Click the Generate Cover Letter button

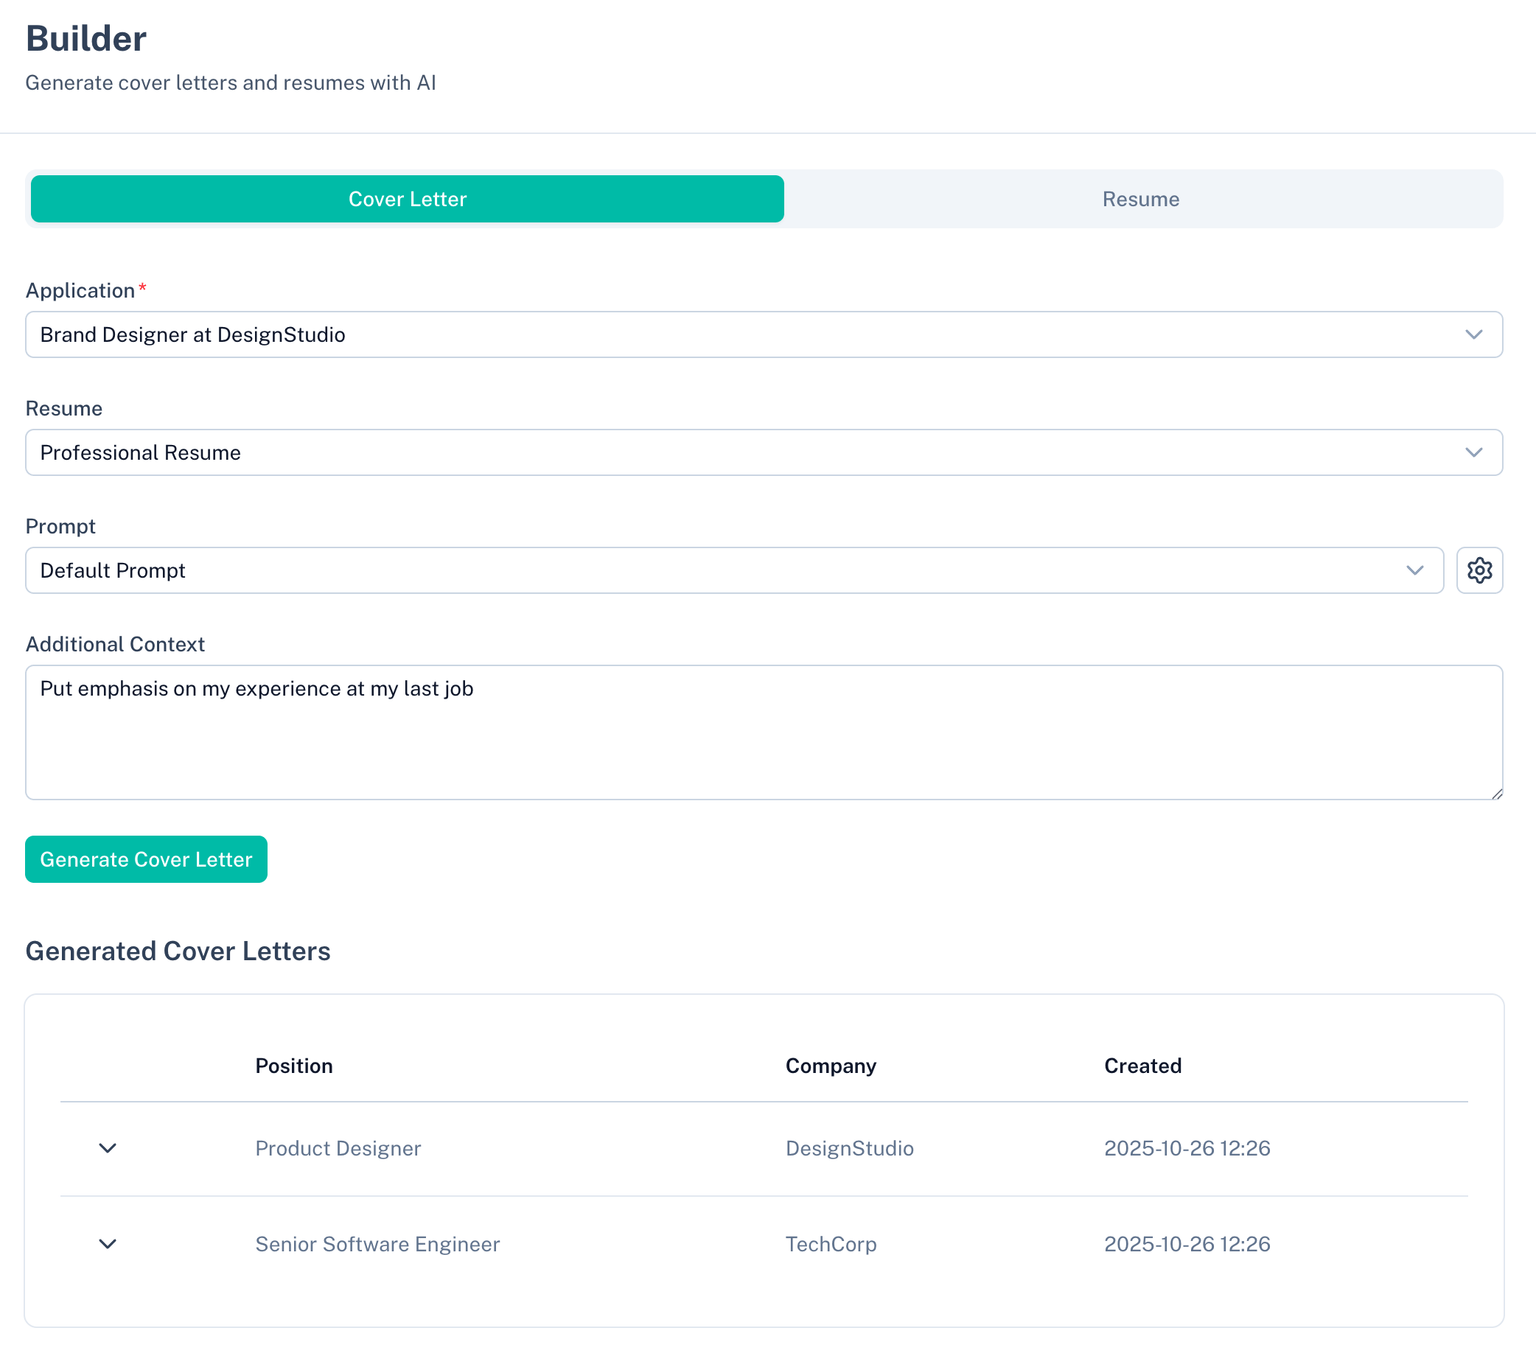pos(146,859)
